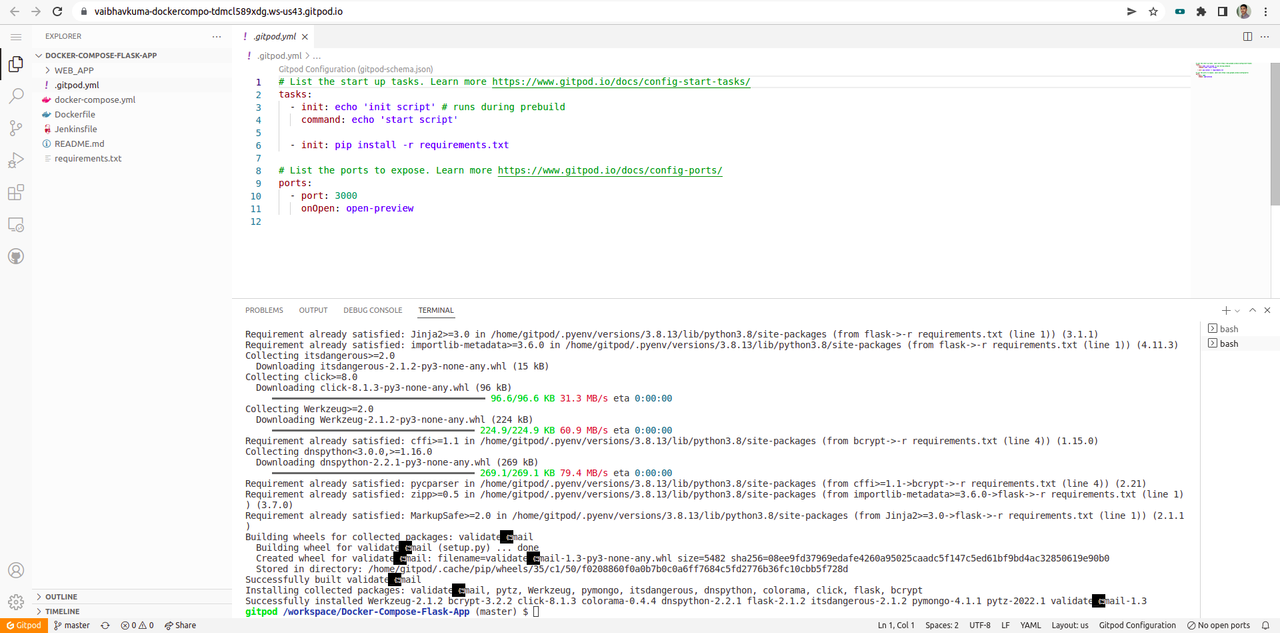The width and height of the screenshot is (1280, 633).
Task: Open the Manage gear icon
Action: (x=16, y=602)
